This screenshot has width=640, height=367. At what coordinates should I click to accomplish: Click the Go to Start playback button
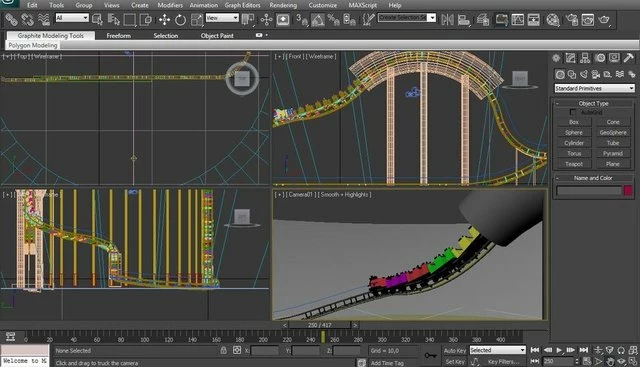tap(535, 350)
